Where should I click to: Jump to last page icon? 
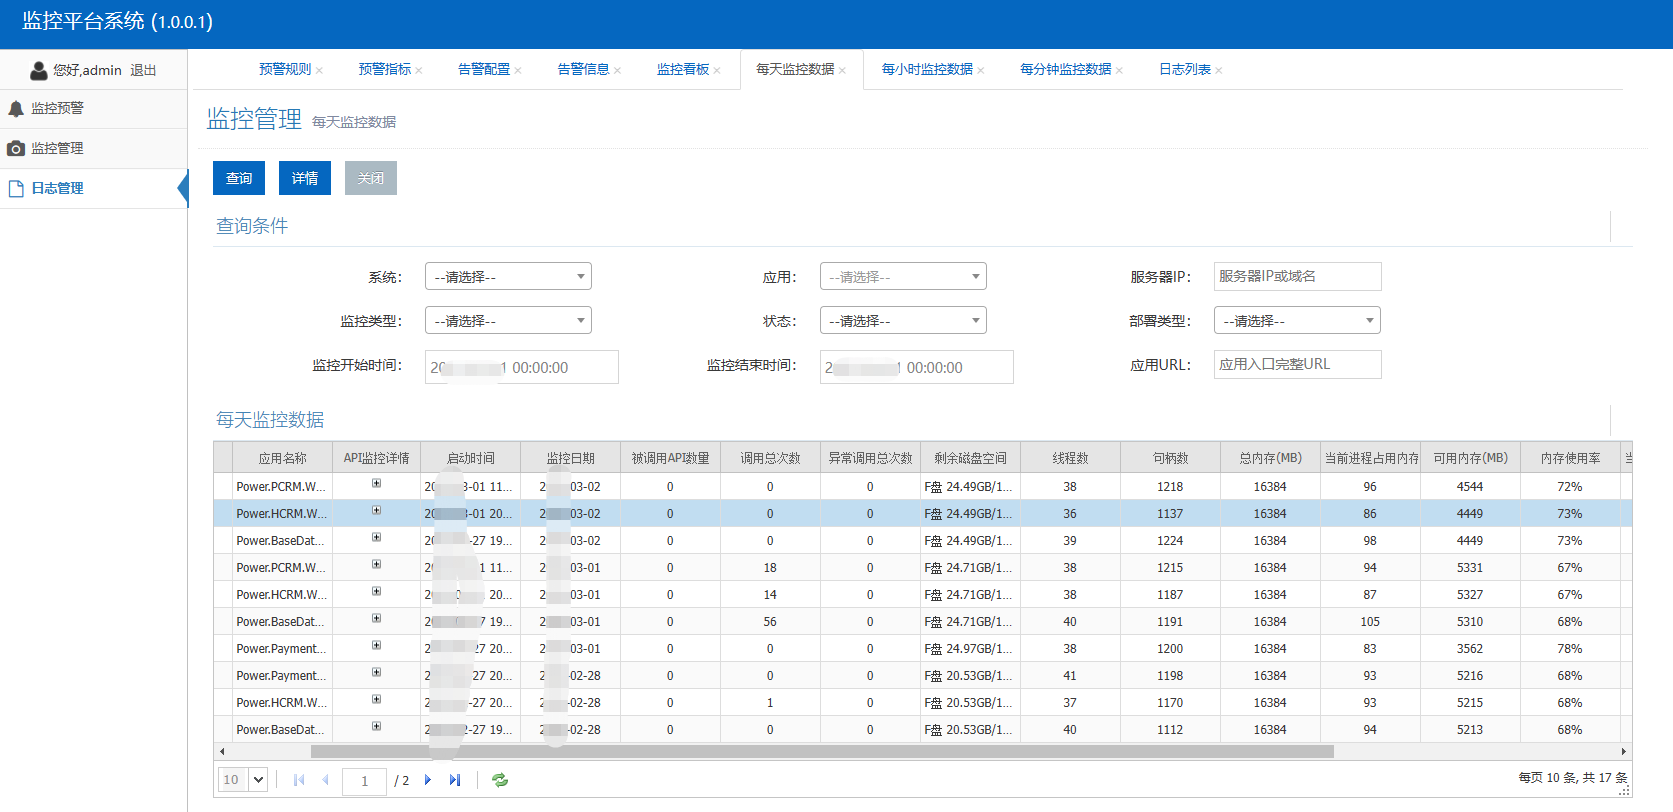coord(455,780)
